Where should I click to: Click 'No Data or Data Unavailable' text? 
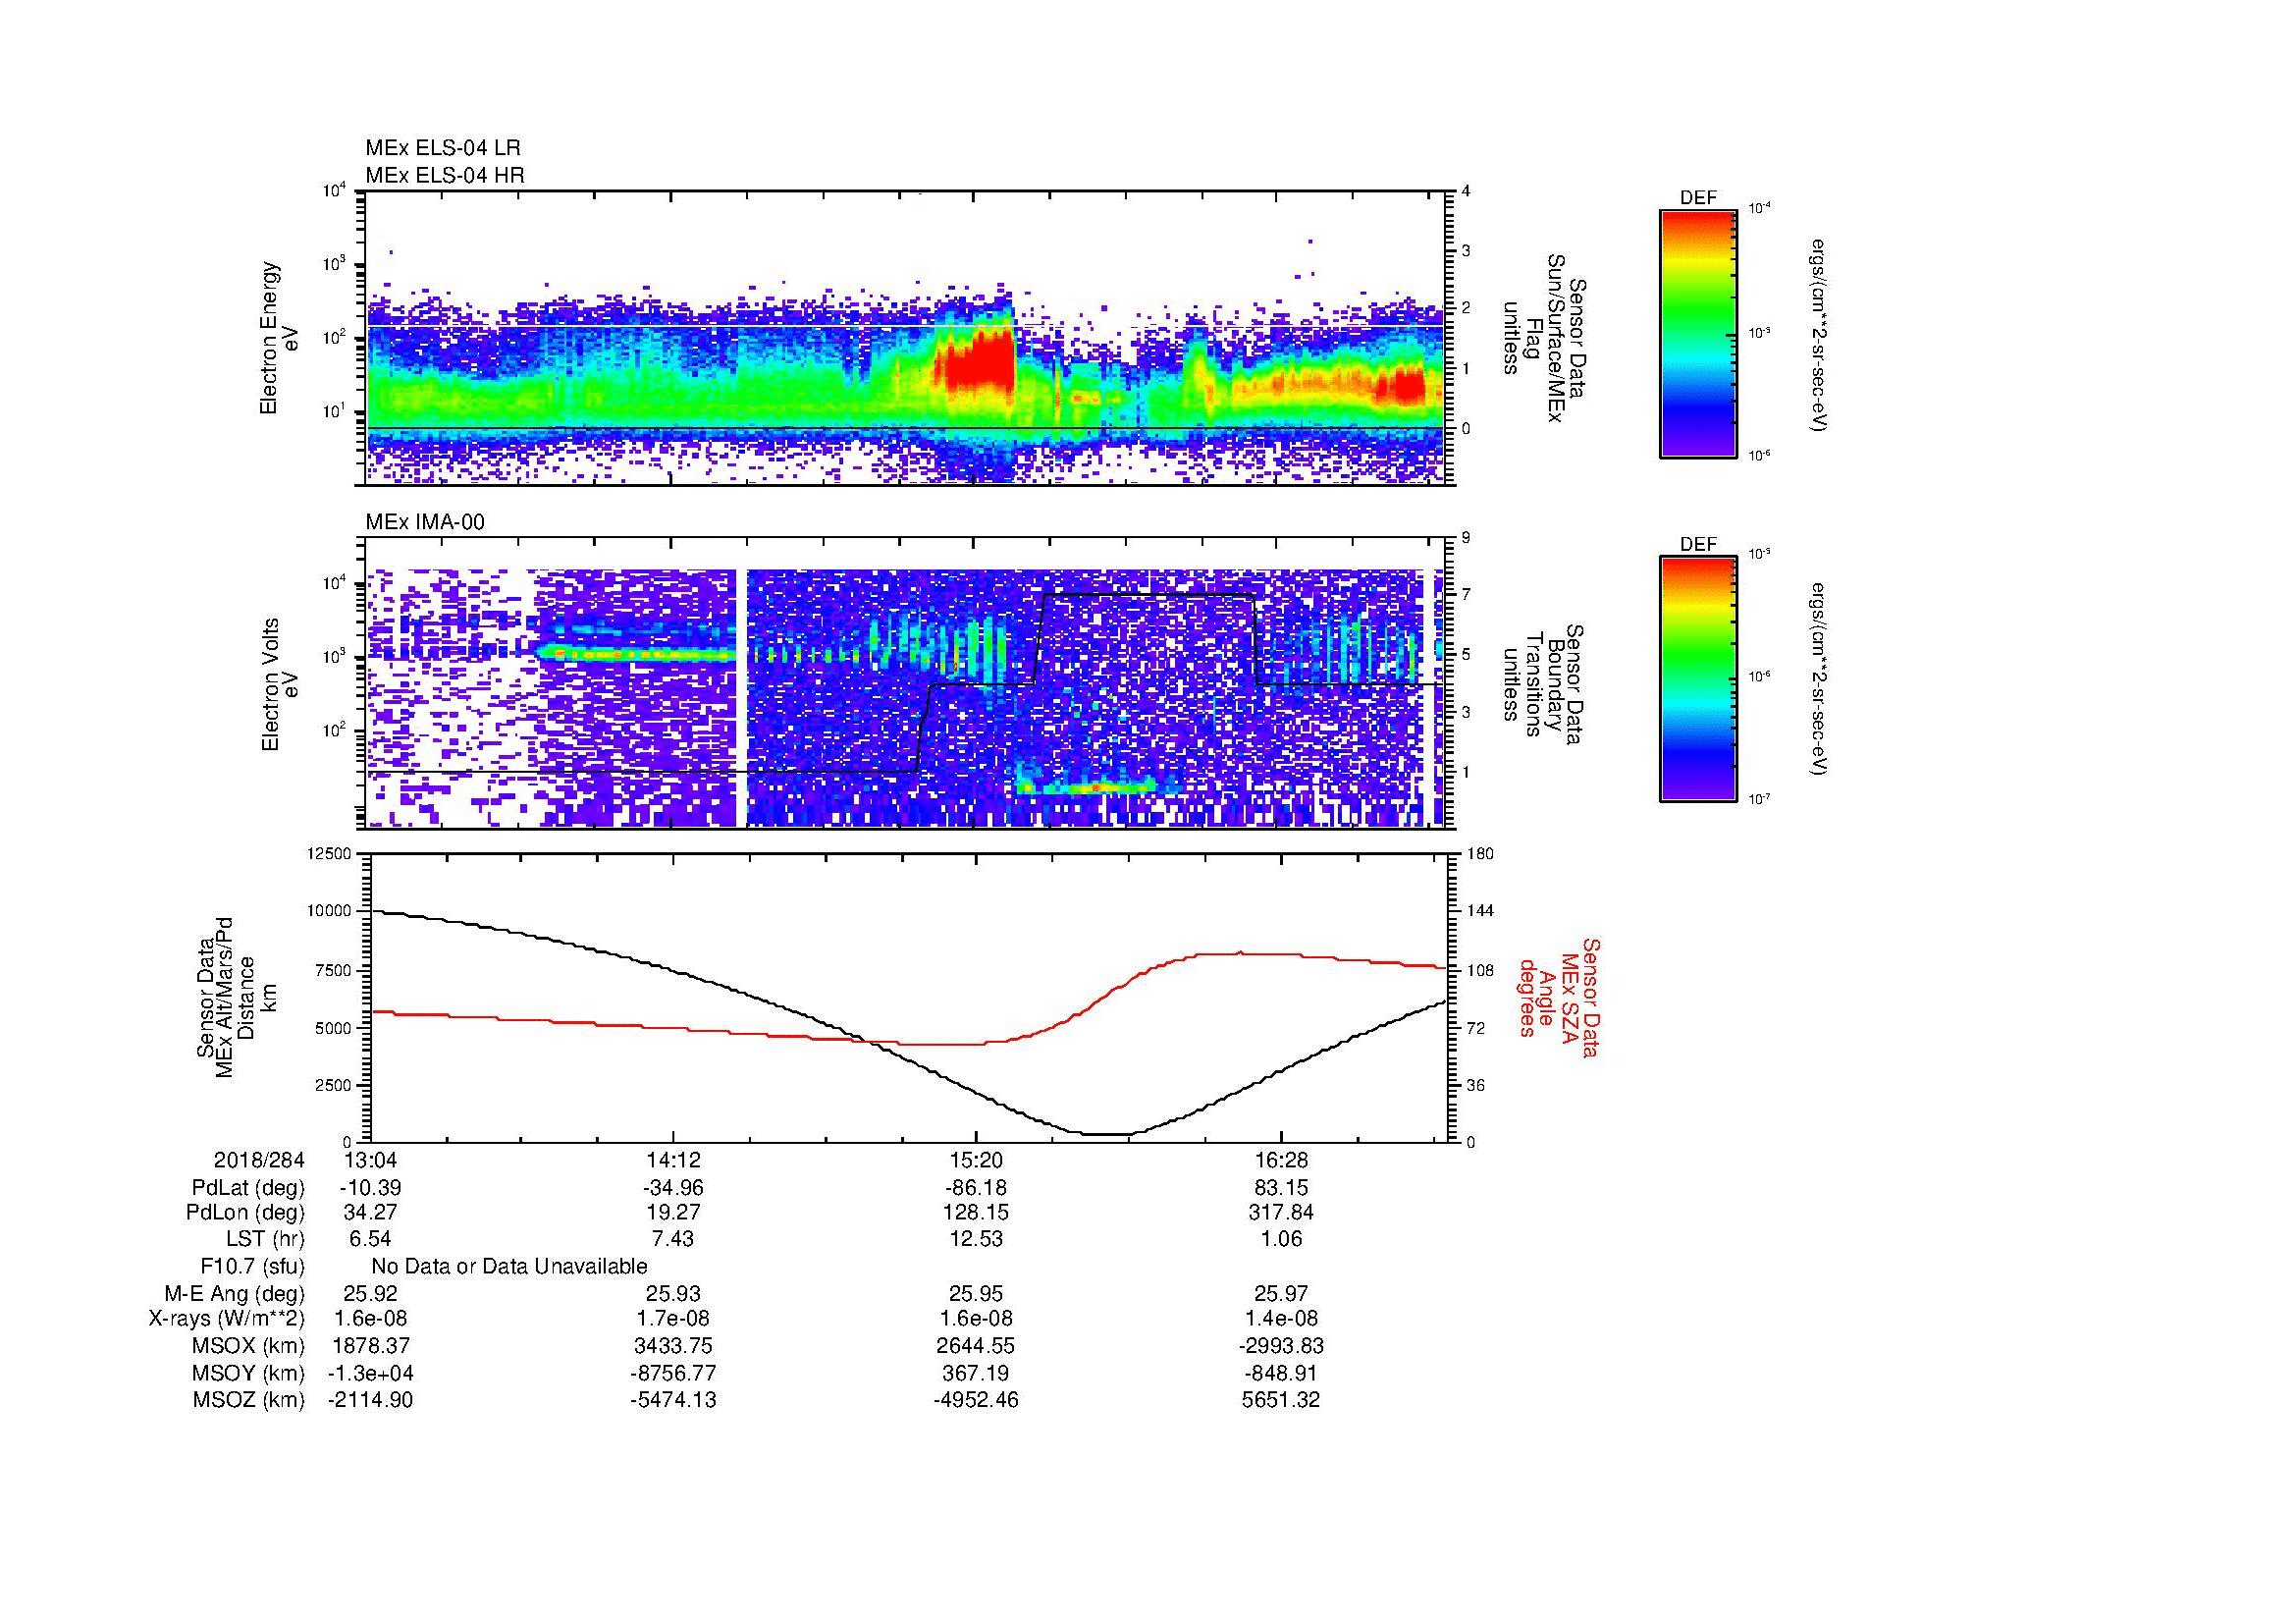(x=509, y=1267)
